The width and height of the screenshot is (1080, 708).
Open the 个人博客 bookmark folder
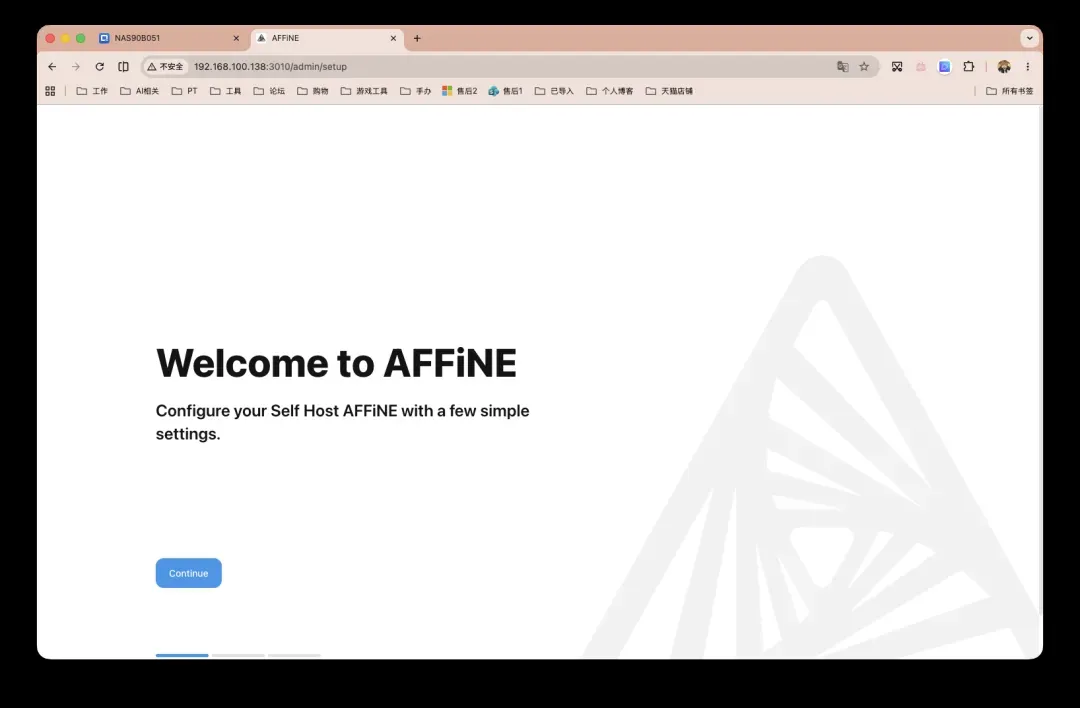pos(610,91)
